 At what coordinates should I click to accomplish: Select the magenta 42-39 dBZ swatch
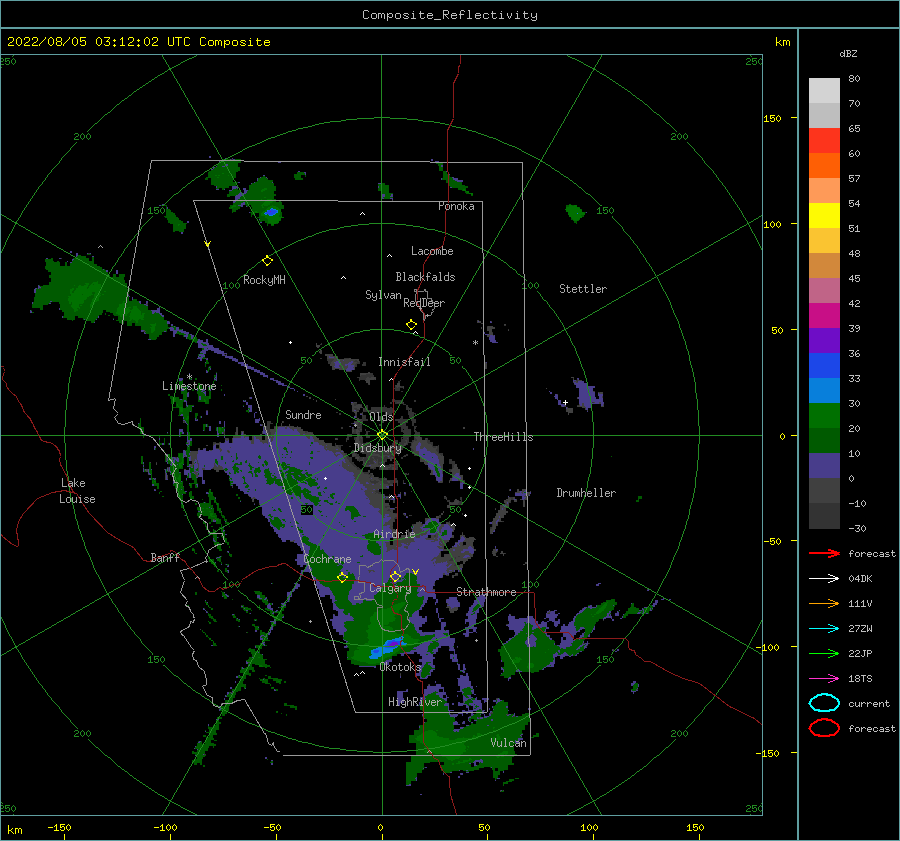pyautogui.click(x=824, y=316)
